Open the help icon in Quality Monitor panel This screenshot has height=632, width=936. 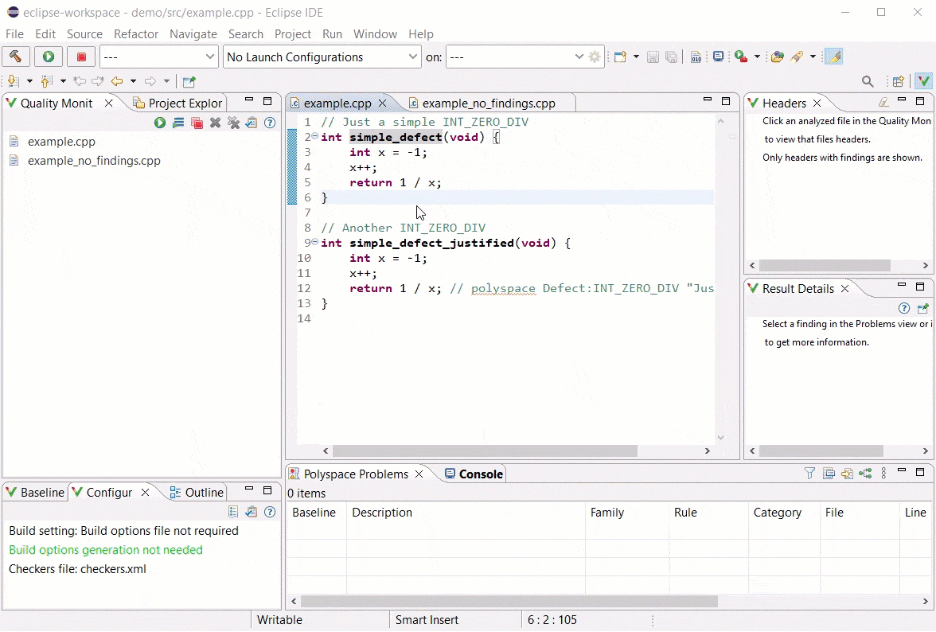268,123
